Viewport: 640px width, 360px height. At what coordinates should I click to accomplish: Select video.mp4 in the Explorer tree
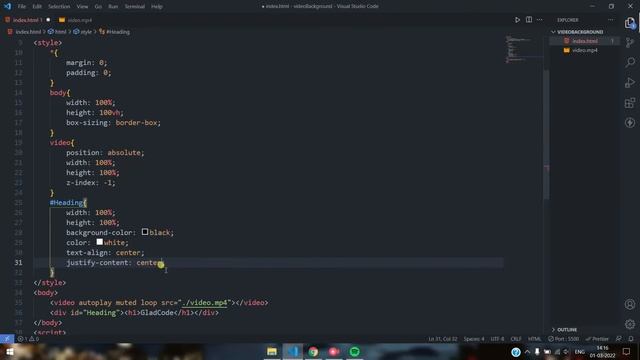[584, 50]
